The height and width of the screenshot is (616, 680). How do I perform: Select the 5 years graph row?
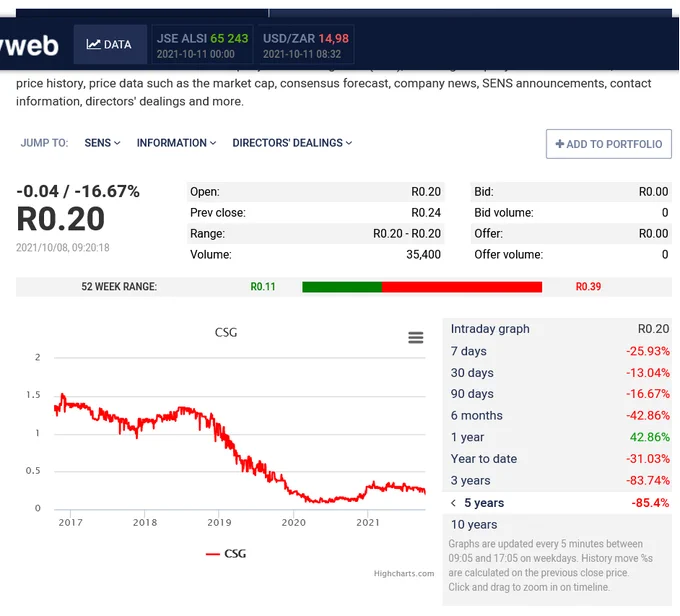coord(557,503)
